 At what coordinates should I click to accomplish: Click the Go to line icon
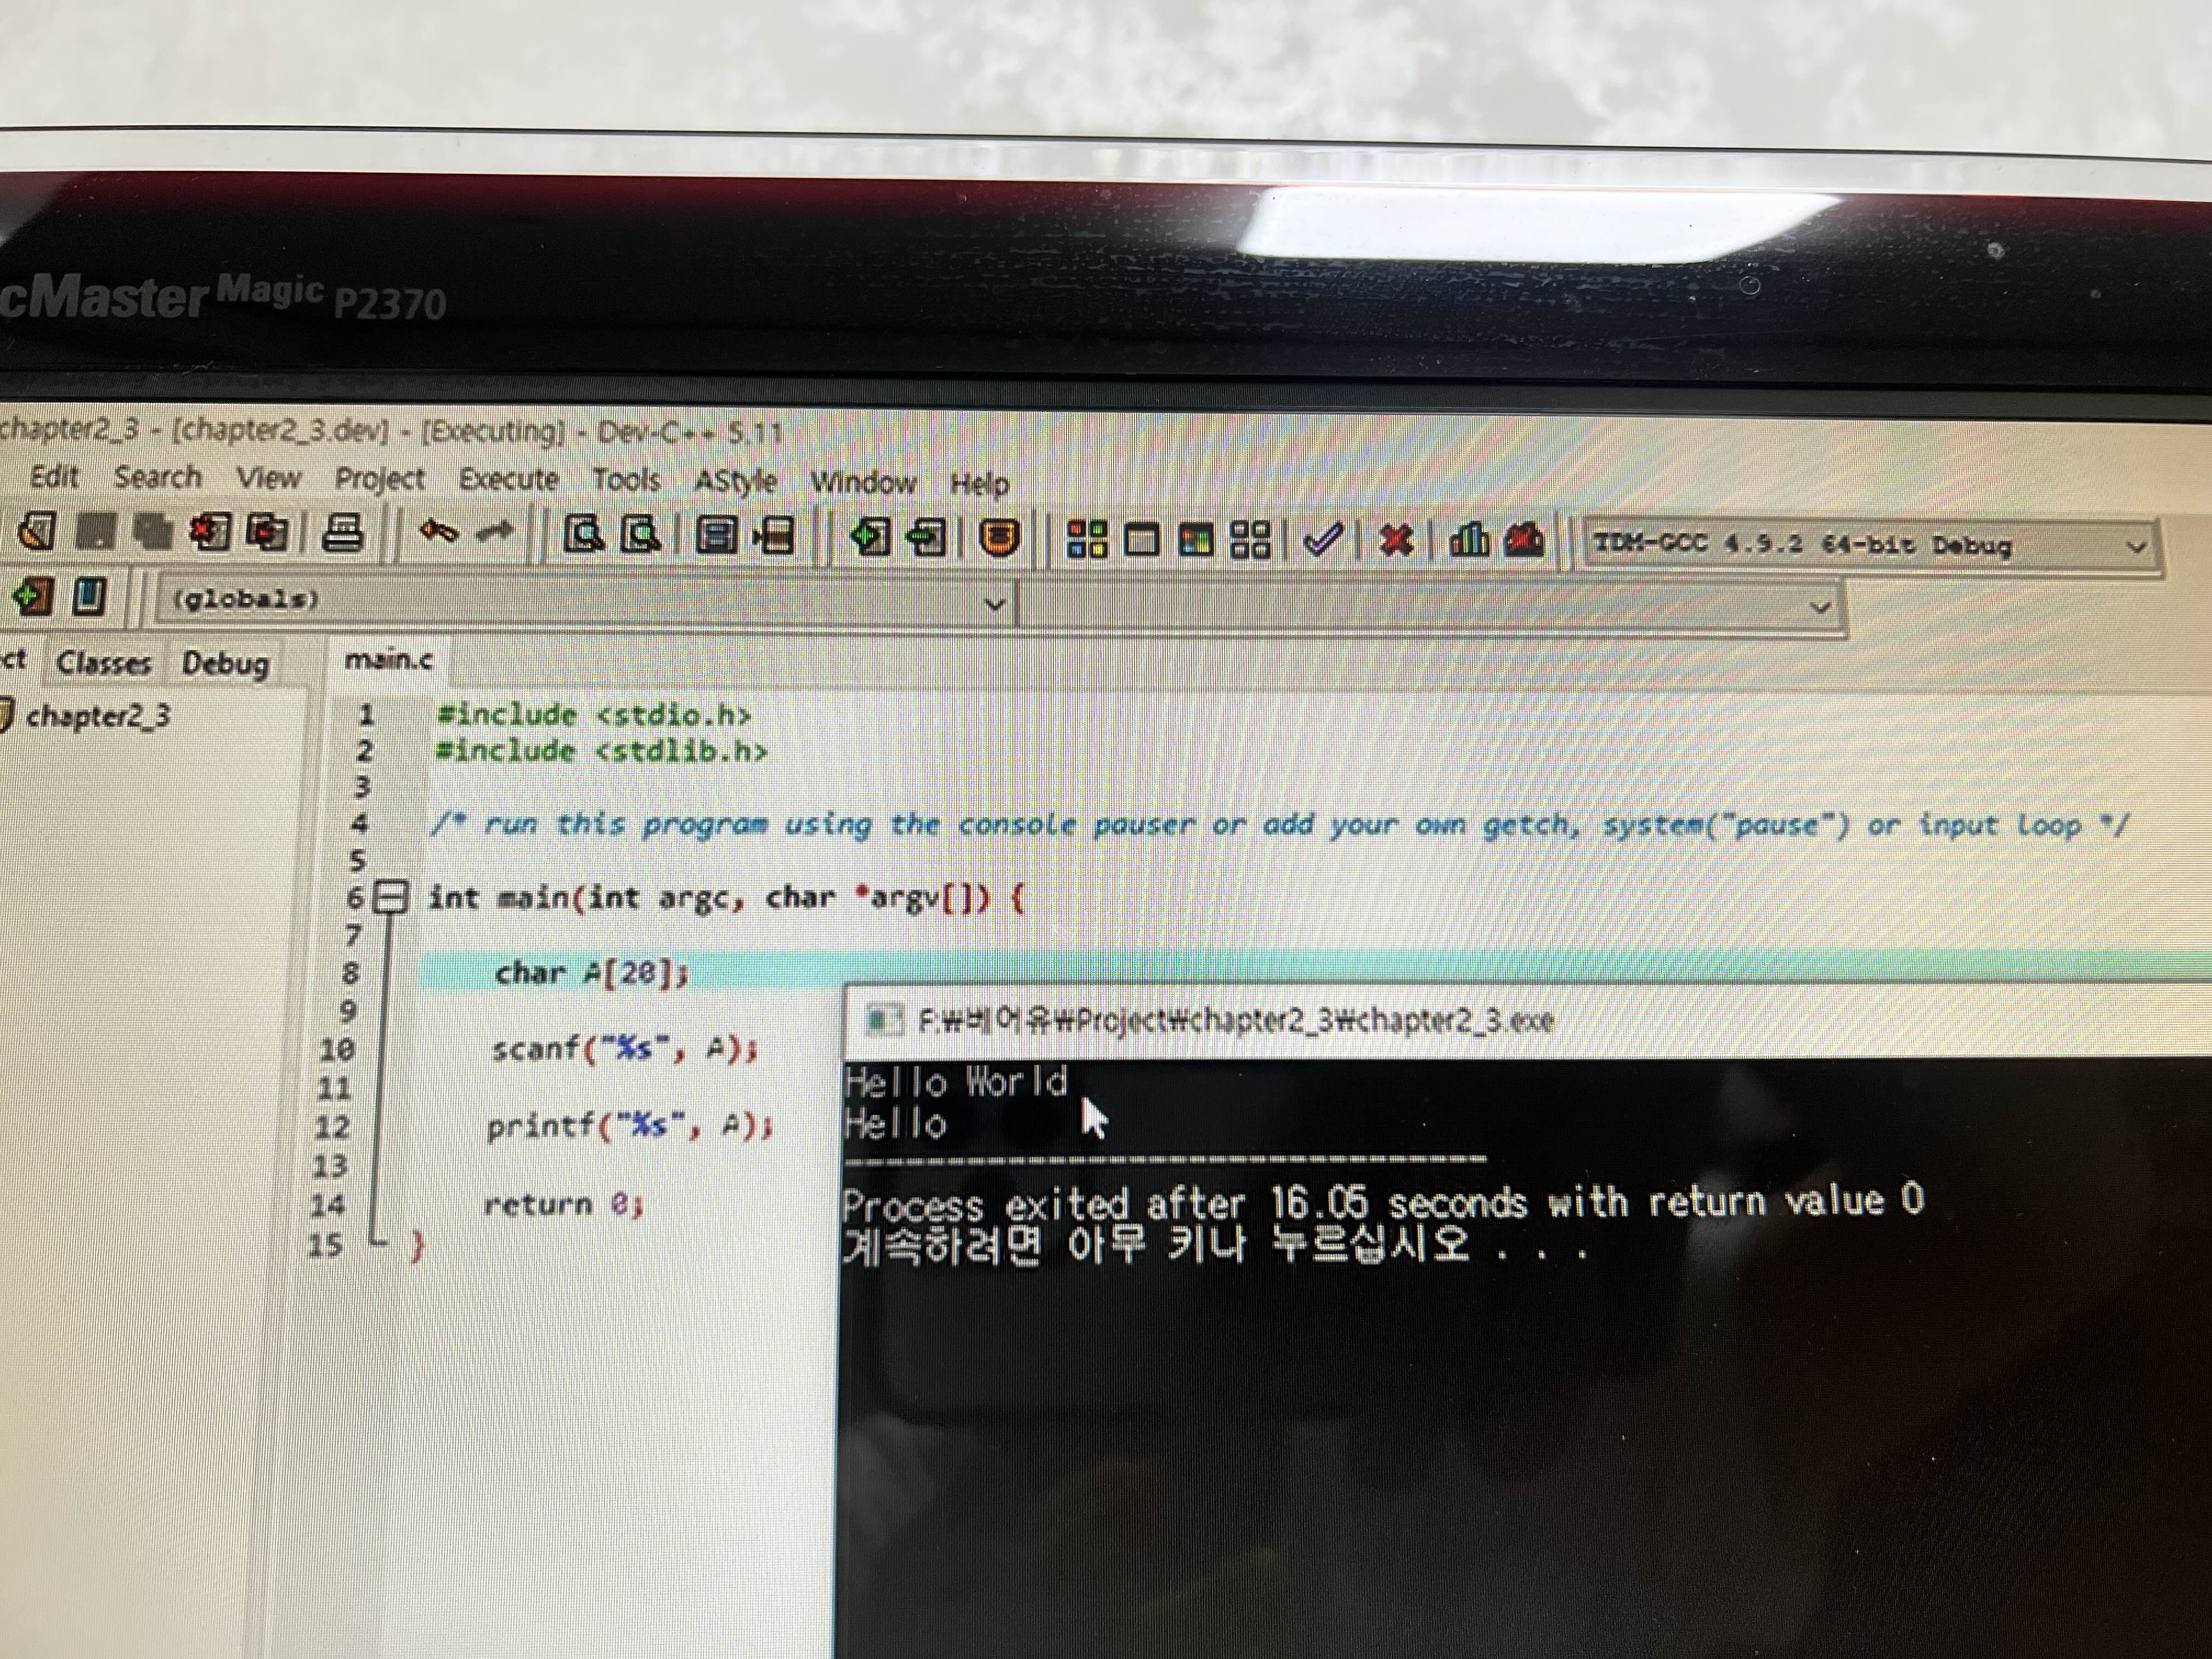pos(774,537)
